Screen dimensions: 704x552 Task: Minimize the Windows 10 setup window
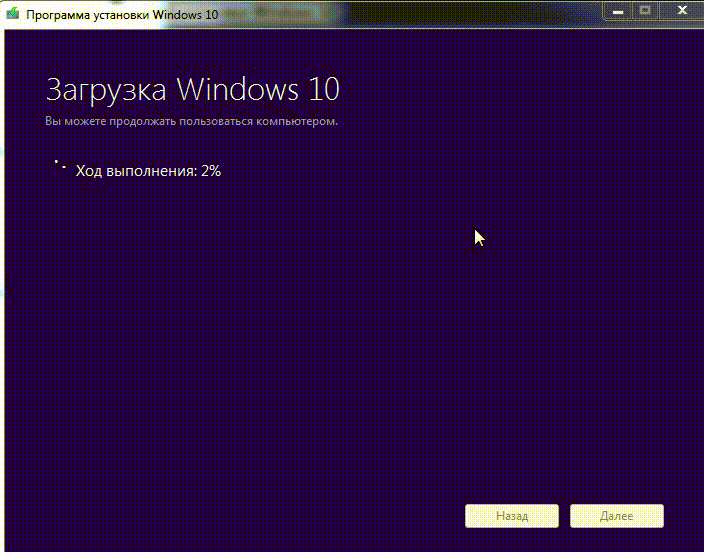coord(617,11)
